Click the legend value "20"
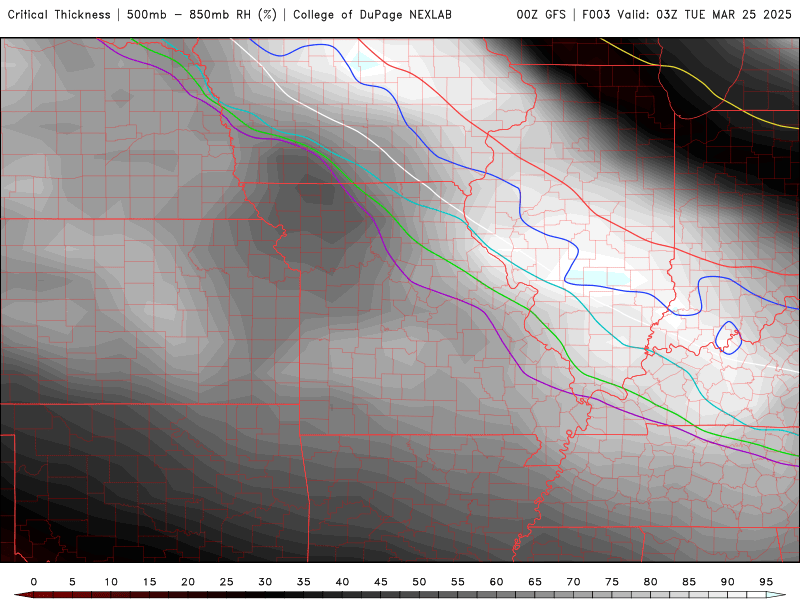This screenshot has height=600, width=800. pyautogui.click(x=188, y=582)
